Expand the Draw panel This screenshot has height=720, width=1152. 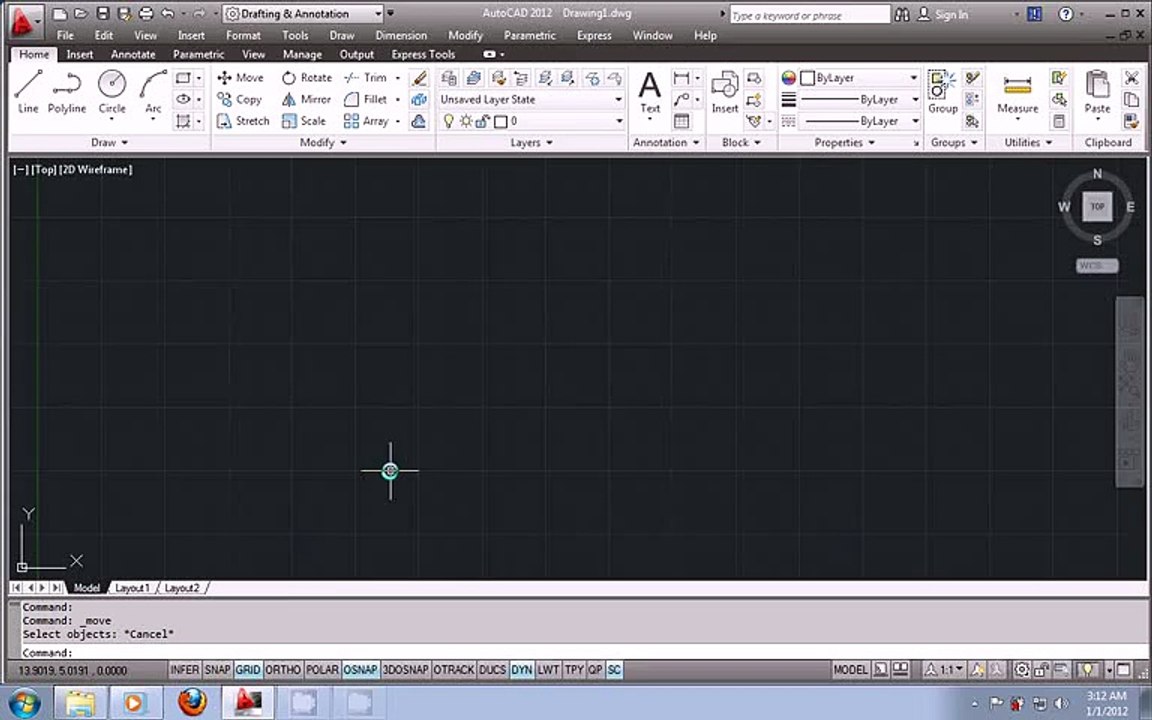click(x=109, y=143)
